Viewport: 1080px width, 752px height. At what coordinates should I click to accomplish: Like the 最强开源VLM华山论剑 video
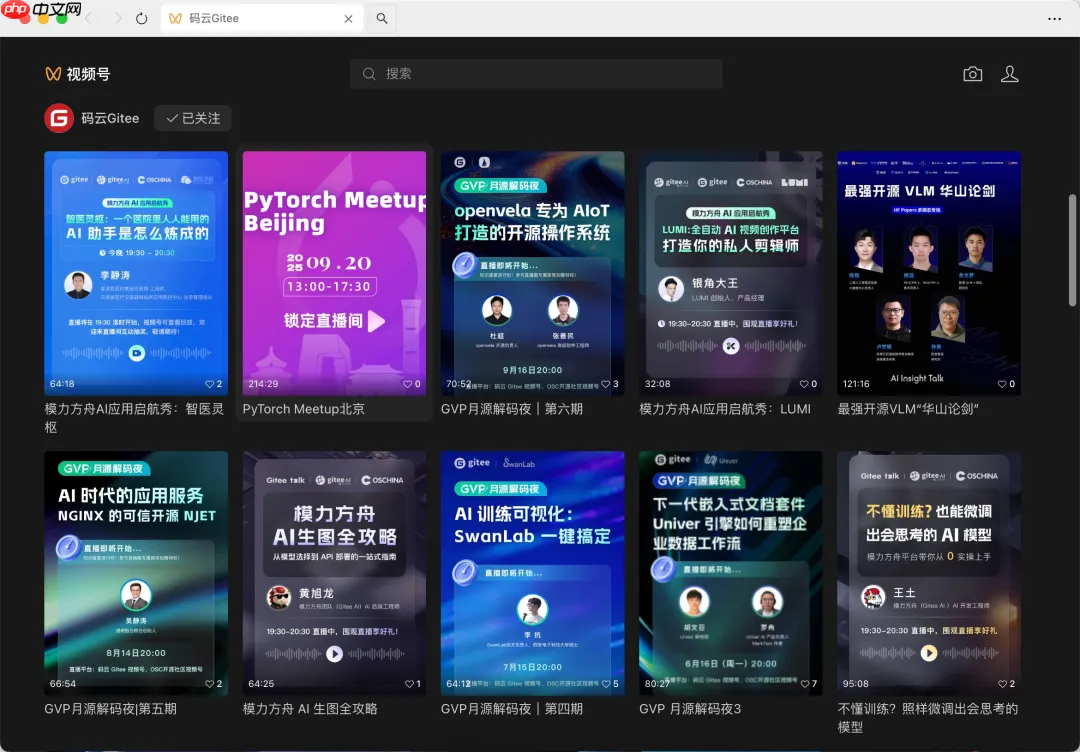click(x=1000, y=383)
